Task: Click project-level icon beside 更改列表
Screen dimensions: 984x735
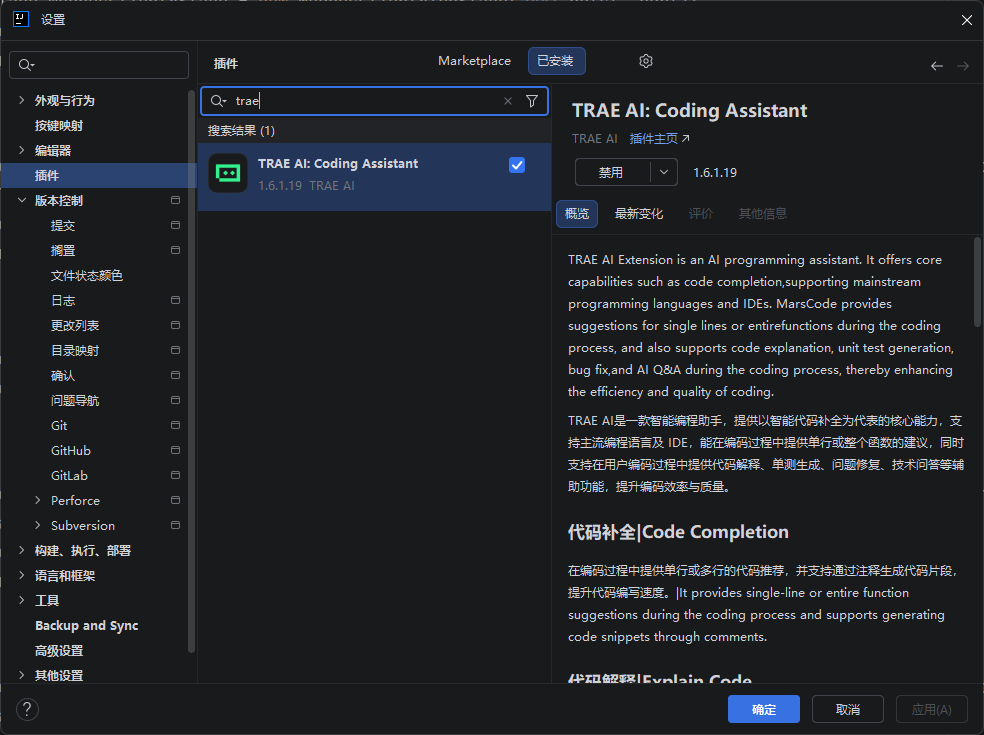Action: pyautogui.click(x=175, y=325)
